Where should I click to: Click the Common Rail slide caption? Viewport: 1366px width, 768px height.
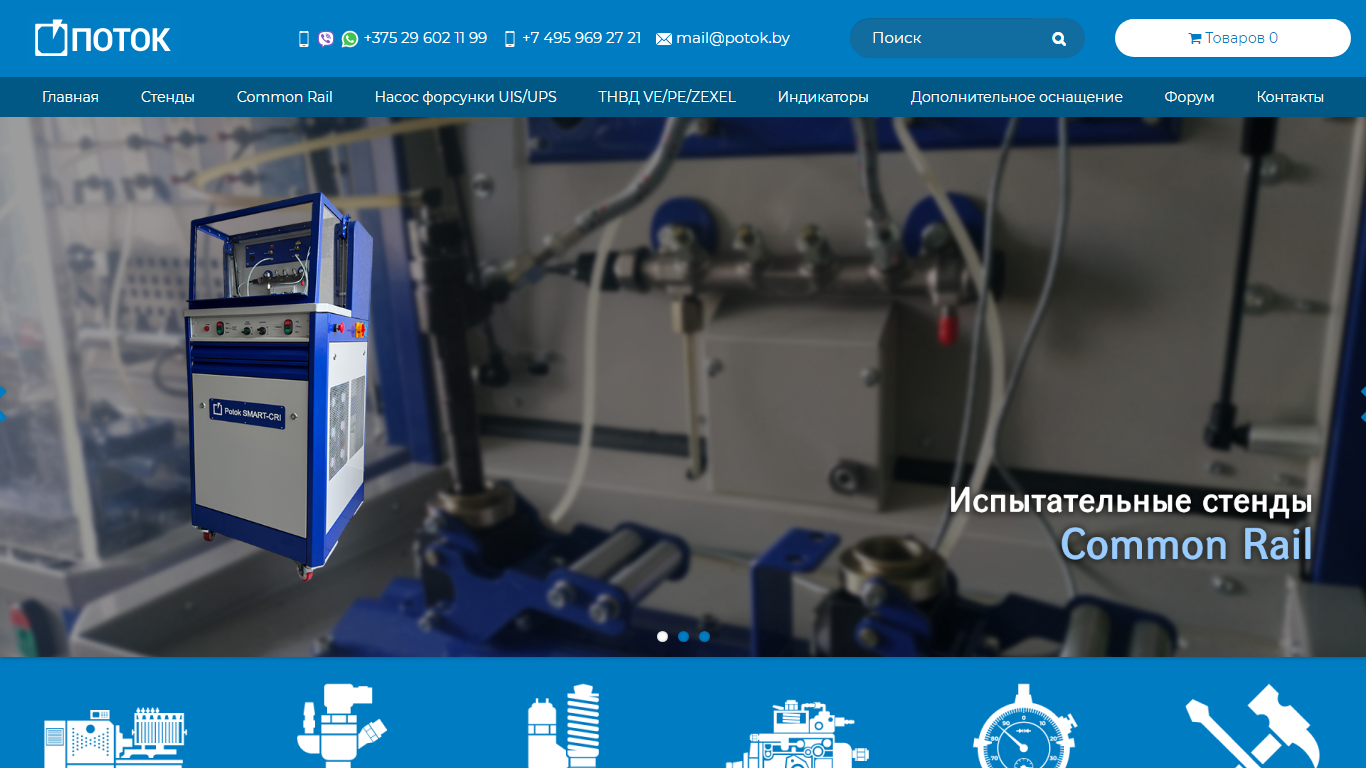click(x=1186, y=545)
